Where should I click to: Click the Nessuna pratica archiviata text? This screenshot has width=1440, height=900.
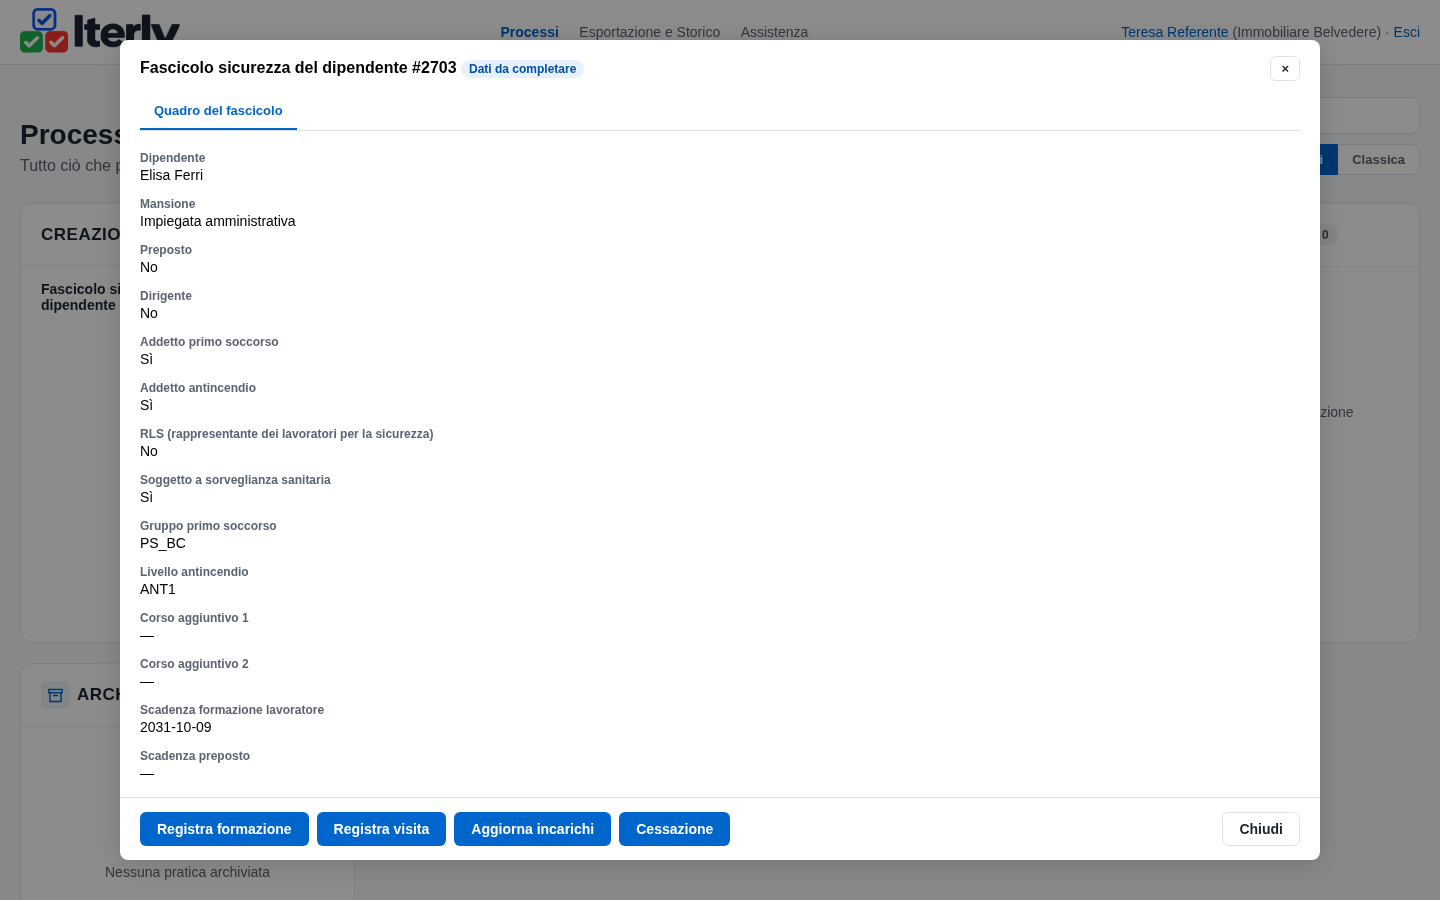[x=187, y=872]
